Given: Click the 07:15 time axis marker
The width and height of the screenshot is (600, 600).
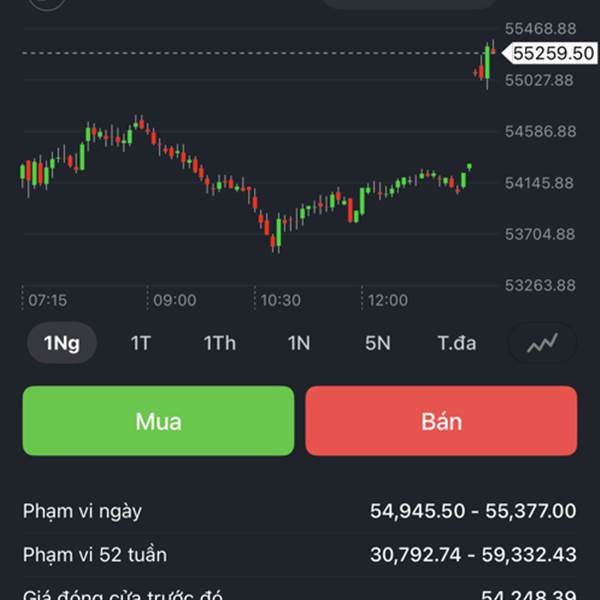Looking at the screenshot, I should click(x=47, y=300).
